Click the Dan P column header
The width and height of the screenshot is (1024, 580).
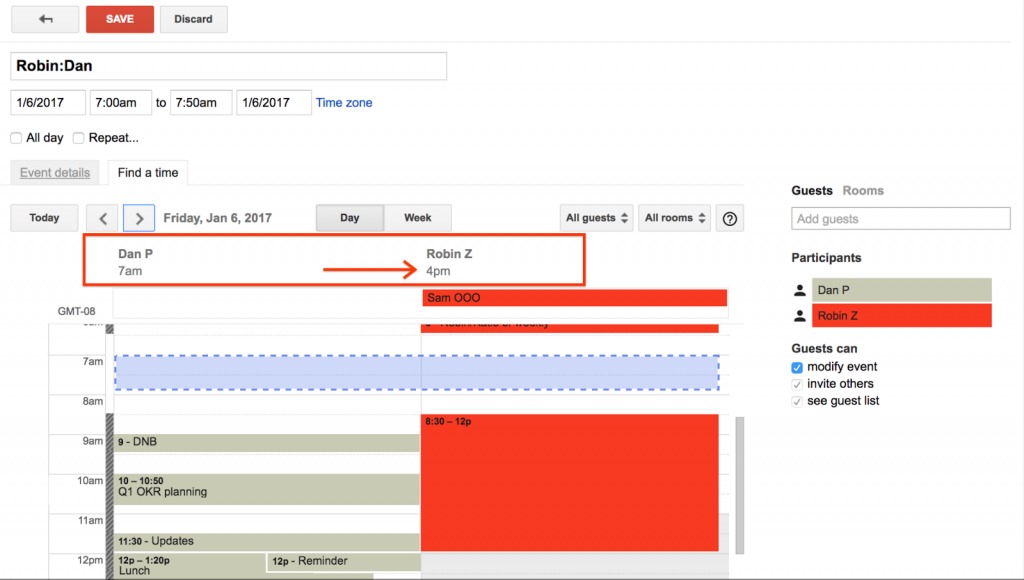135,254
